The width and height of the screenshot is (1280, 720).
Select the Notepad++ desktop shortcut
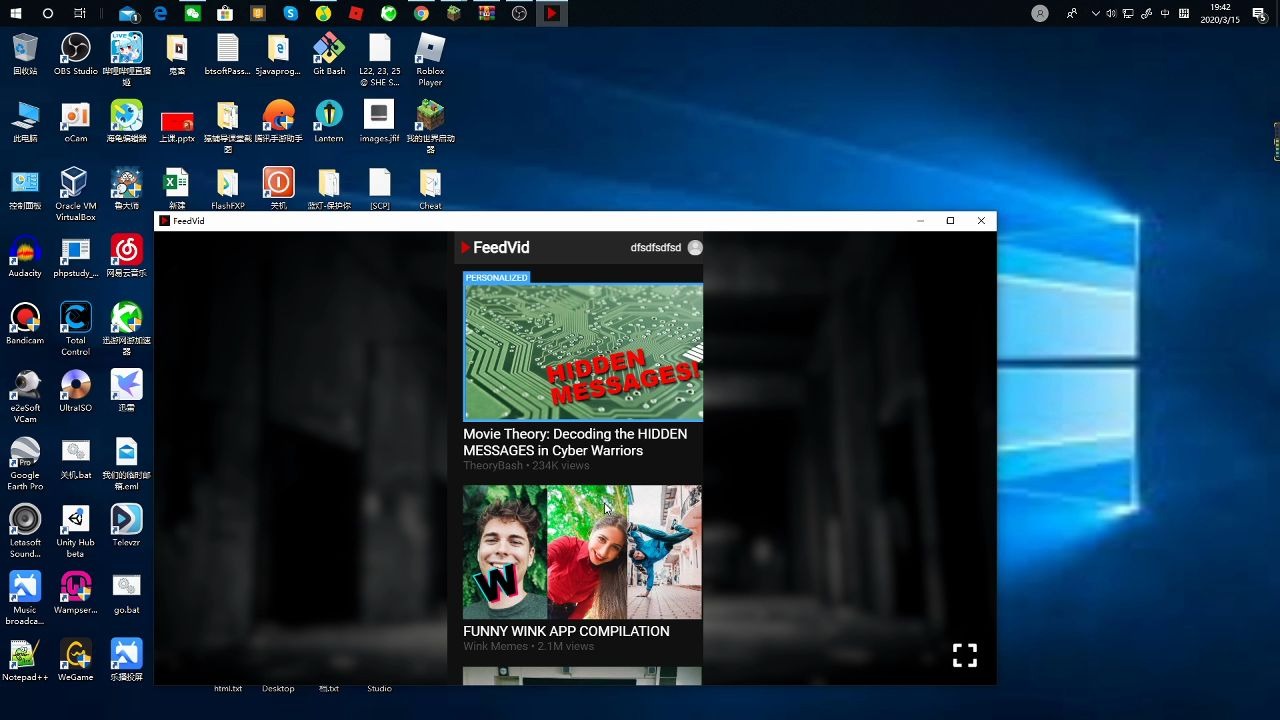(25, 660)
